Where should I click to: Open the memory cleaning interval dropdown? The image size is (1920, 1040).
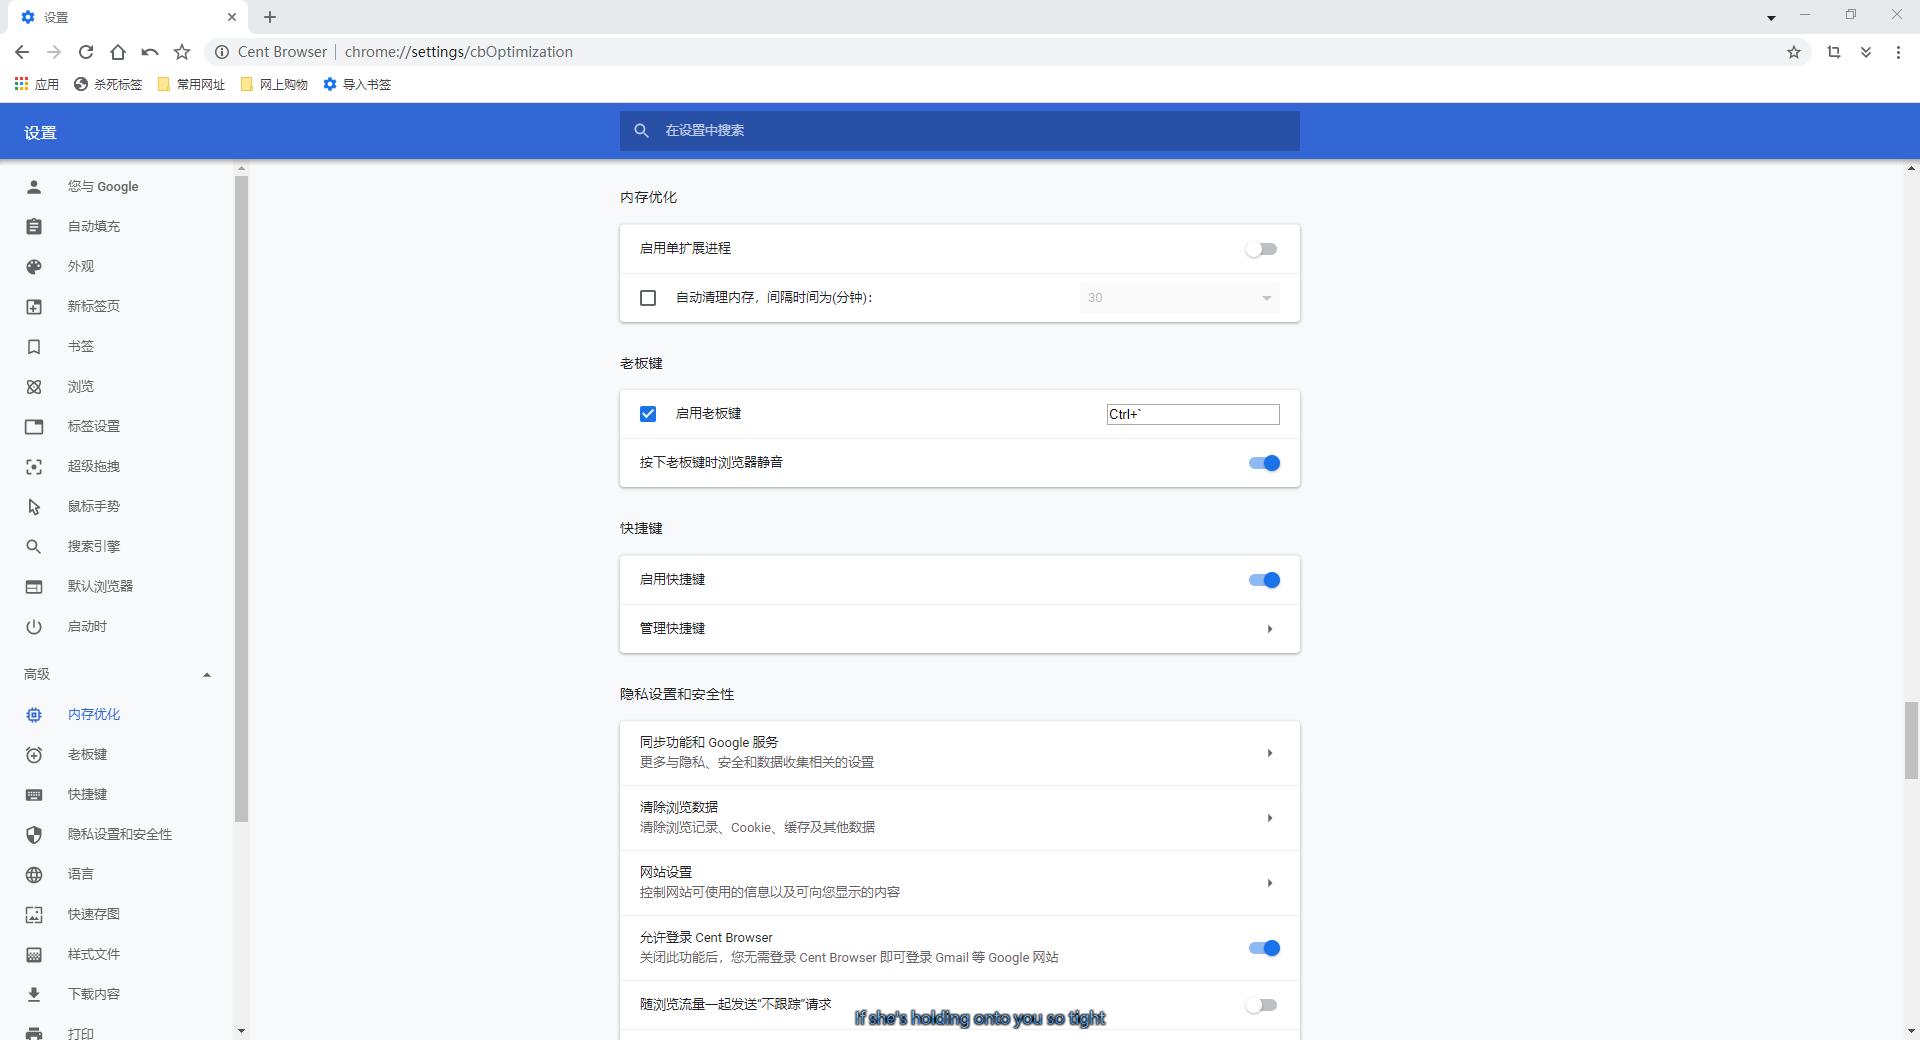pos(1179,298)
